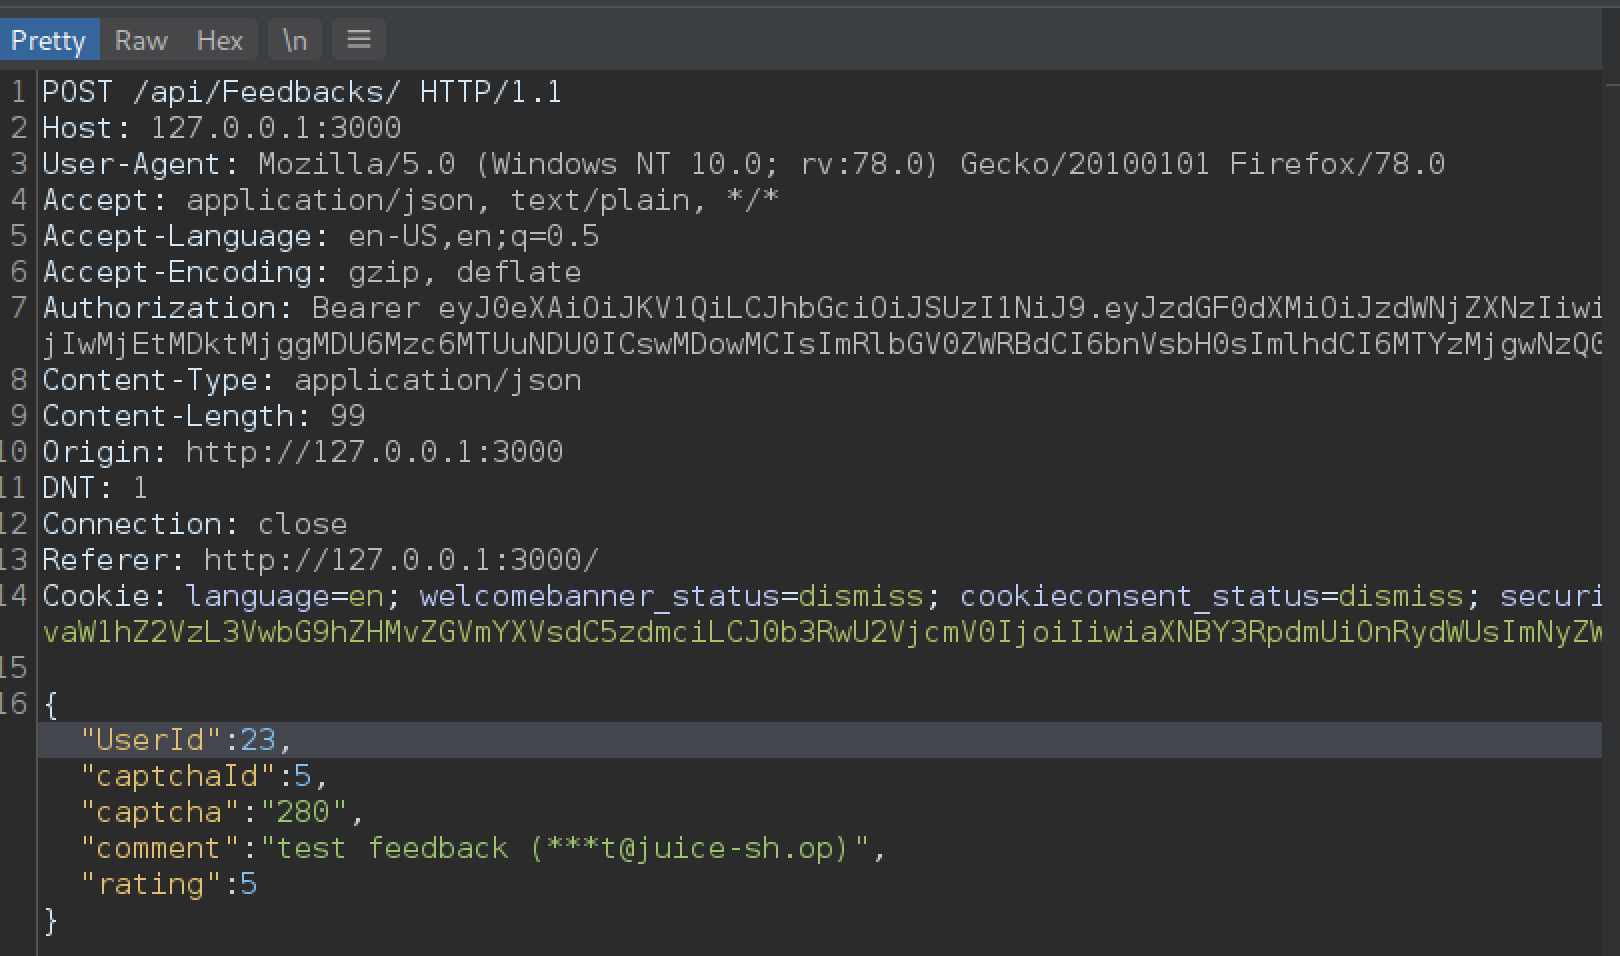Click line number 1 in the gutter
Image resolution: width=1620 pixels, height=956 pixels.
[x=19, y=92]
